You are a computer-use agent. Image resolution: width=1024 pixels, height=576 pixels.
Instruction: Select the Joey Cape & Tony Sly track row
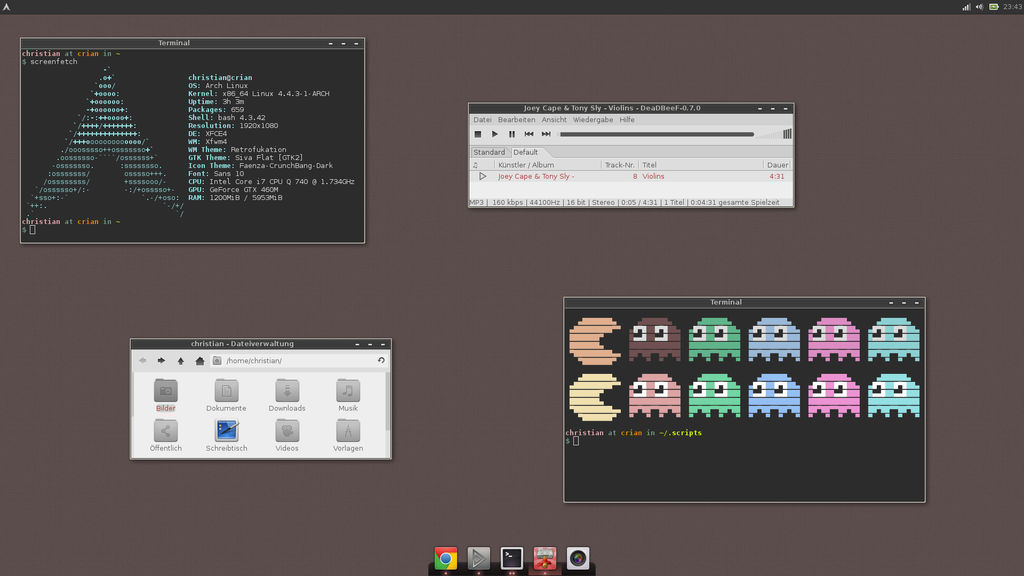point(631,176)
